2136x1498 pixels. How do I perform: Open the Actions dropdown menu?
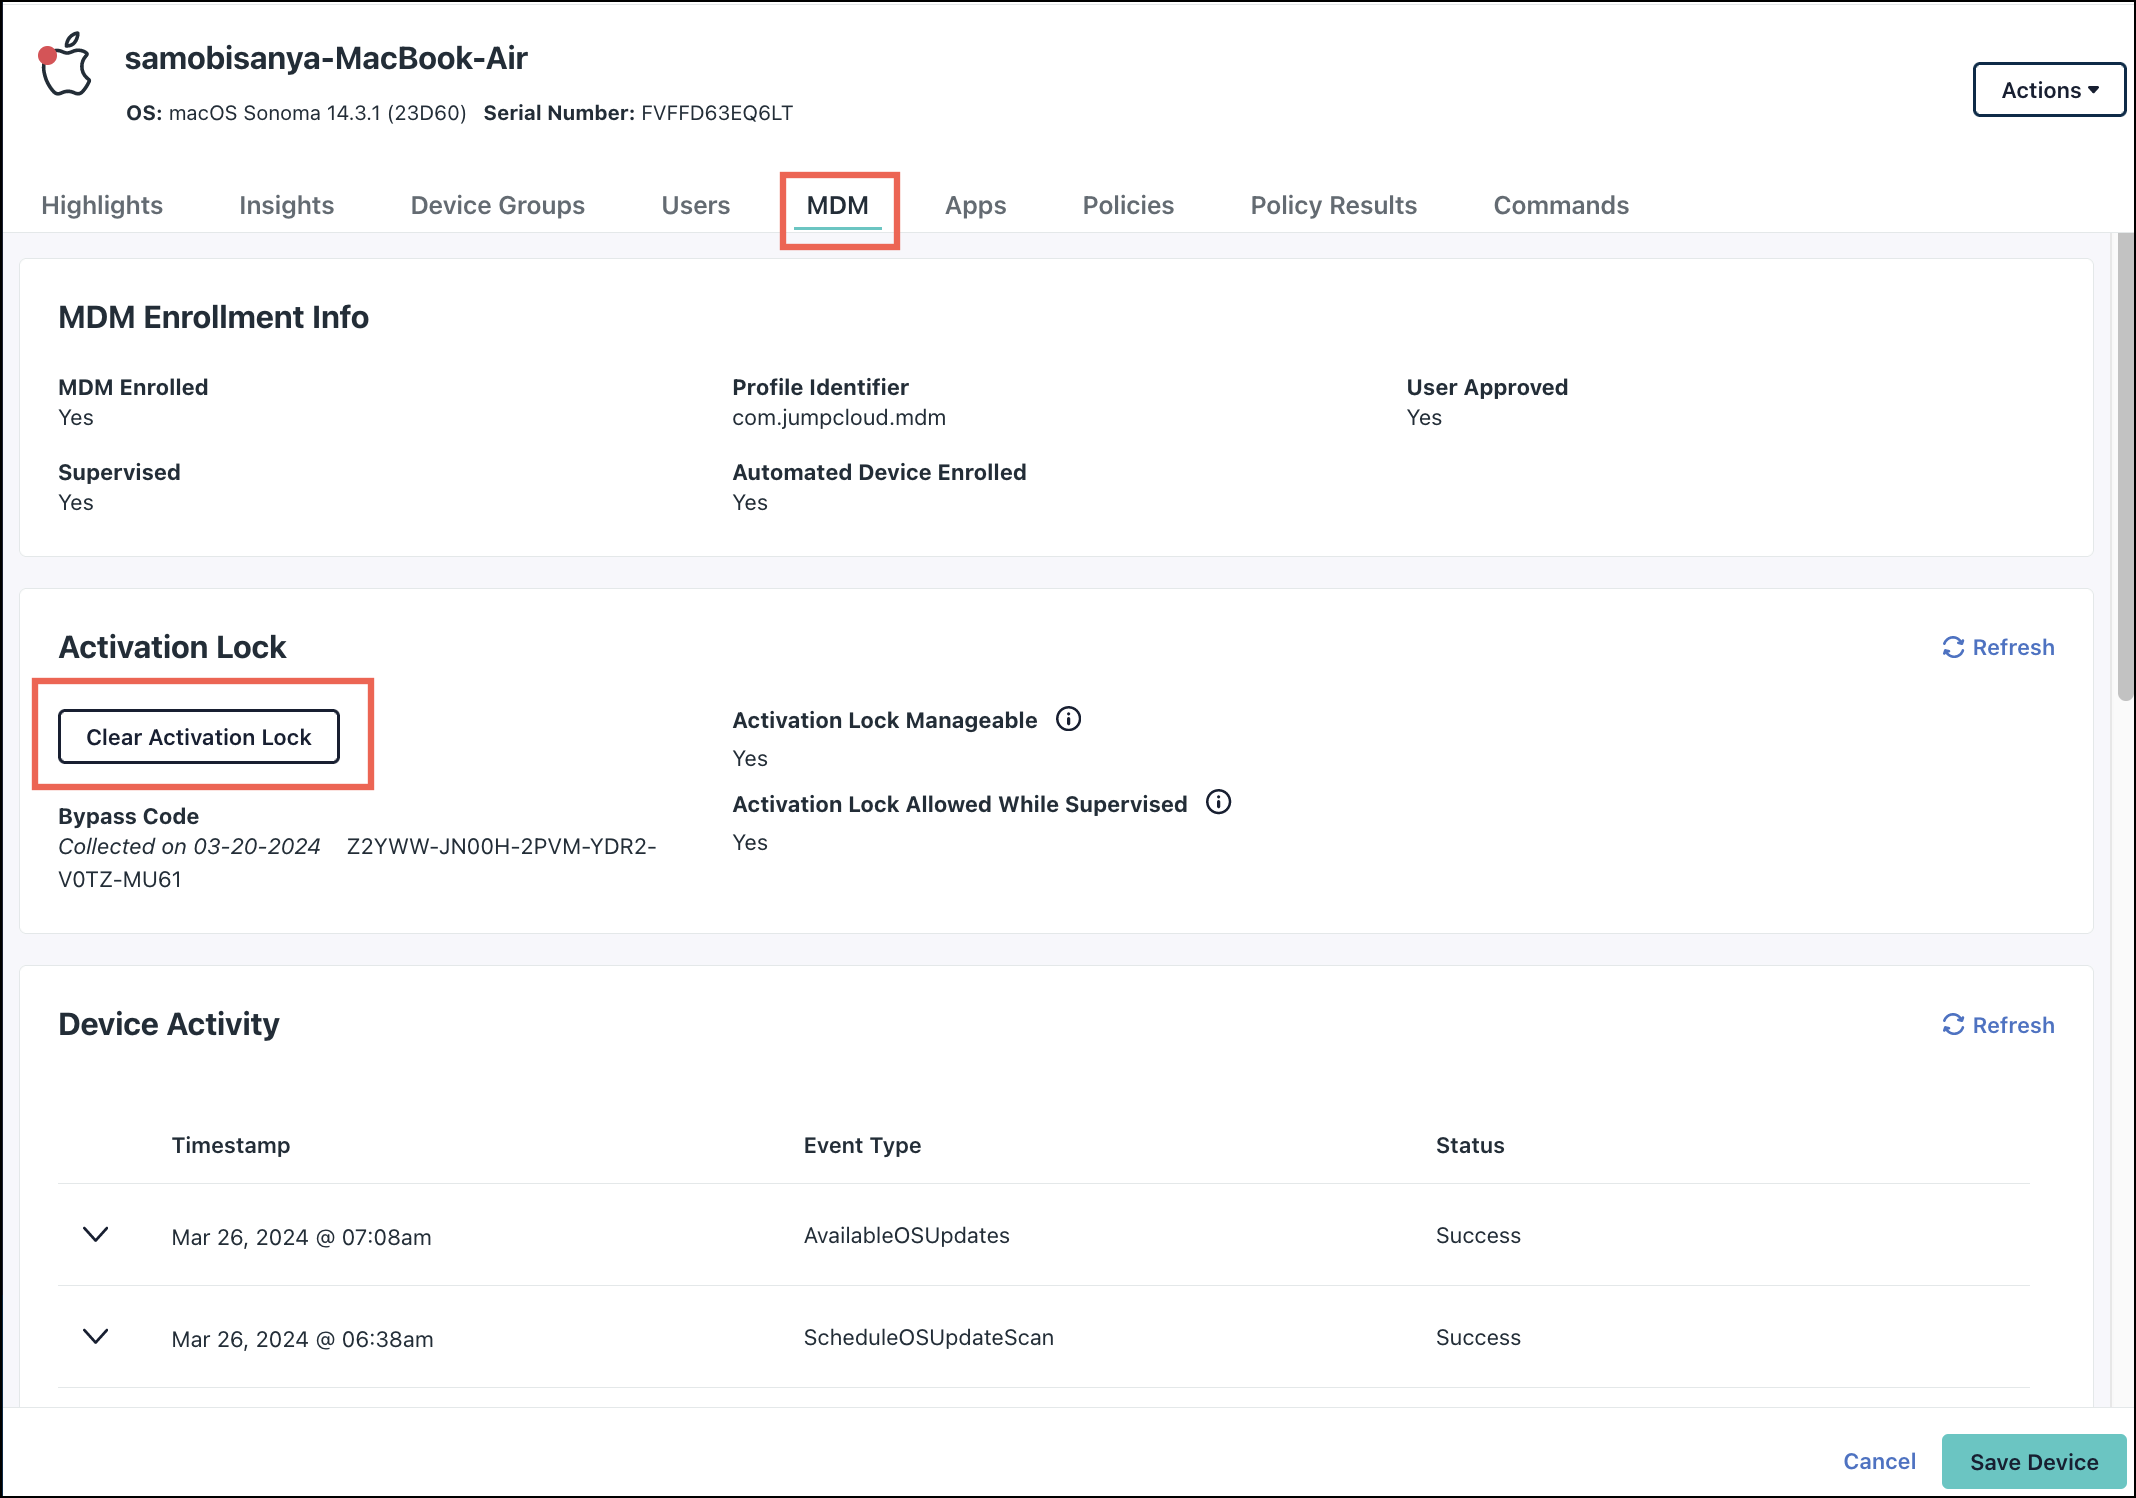coord(2048,90)
